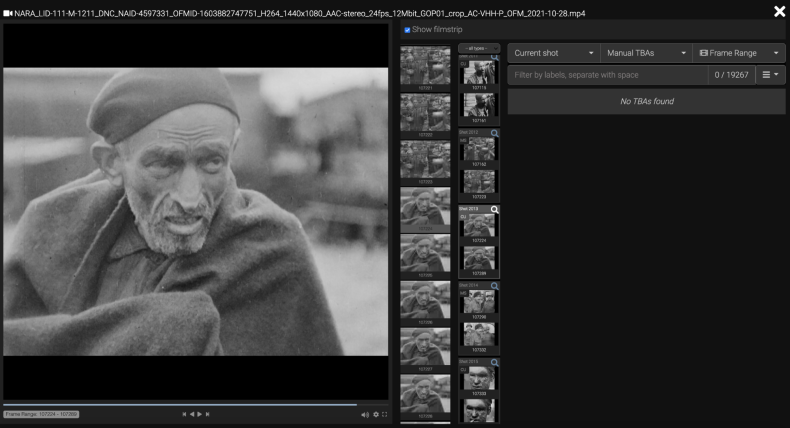
Task: Click the Shot 2014 header label
Action: (469, 285)
